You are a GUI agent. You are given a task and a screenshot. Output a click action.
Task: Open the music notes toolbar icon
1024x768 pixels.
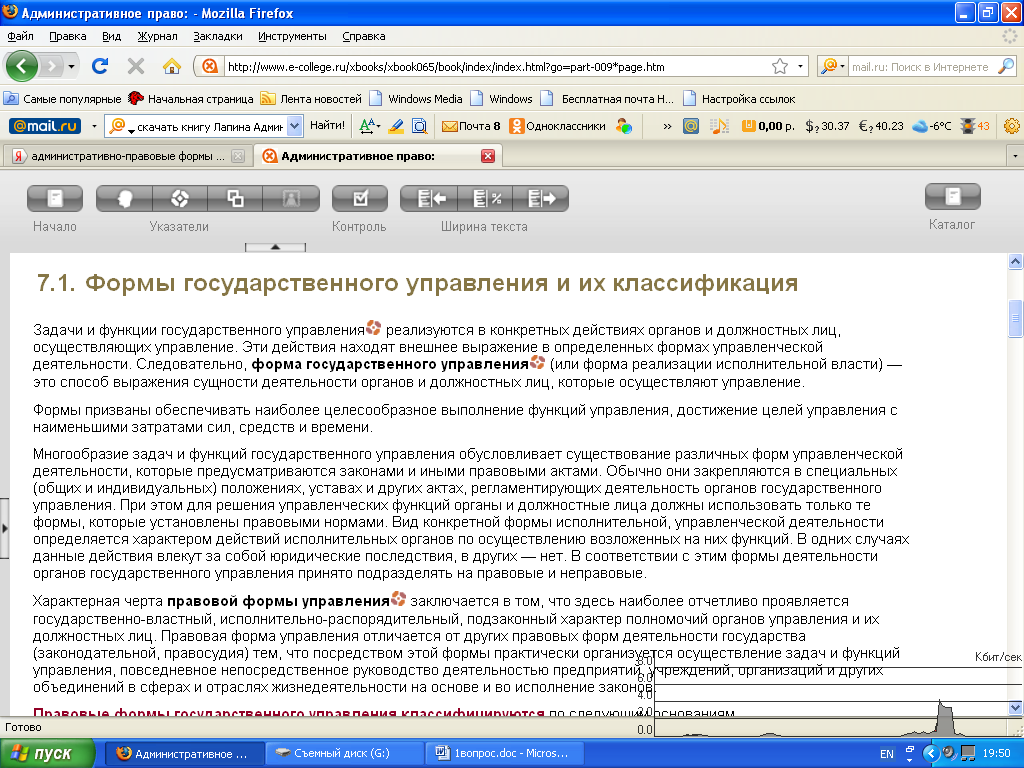pos(719,126)
